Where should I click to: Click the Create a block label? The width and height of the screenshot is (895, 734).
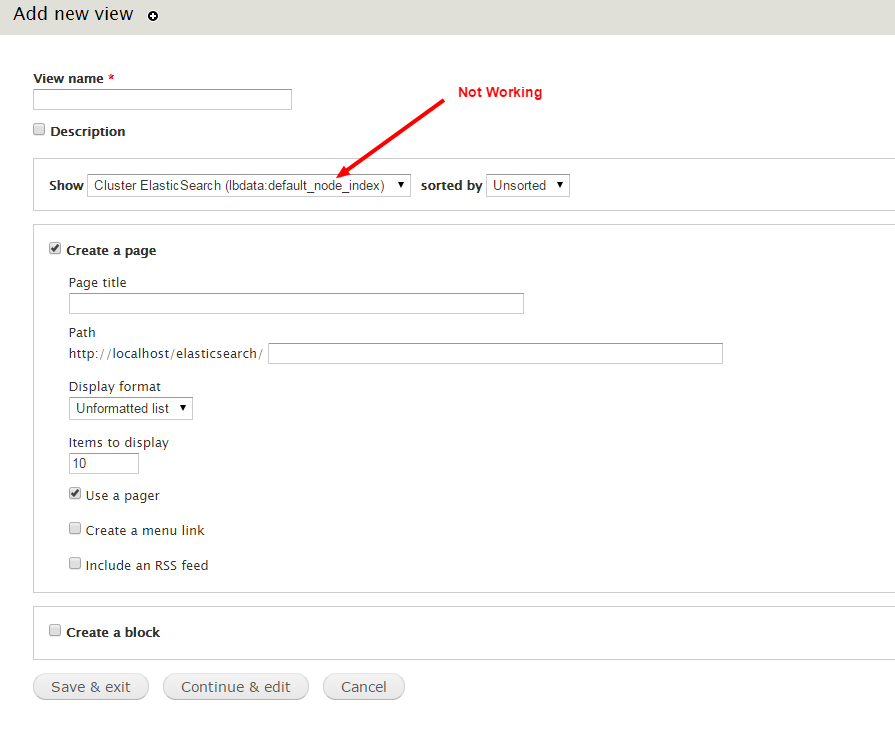pos(113,632)
